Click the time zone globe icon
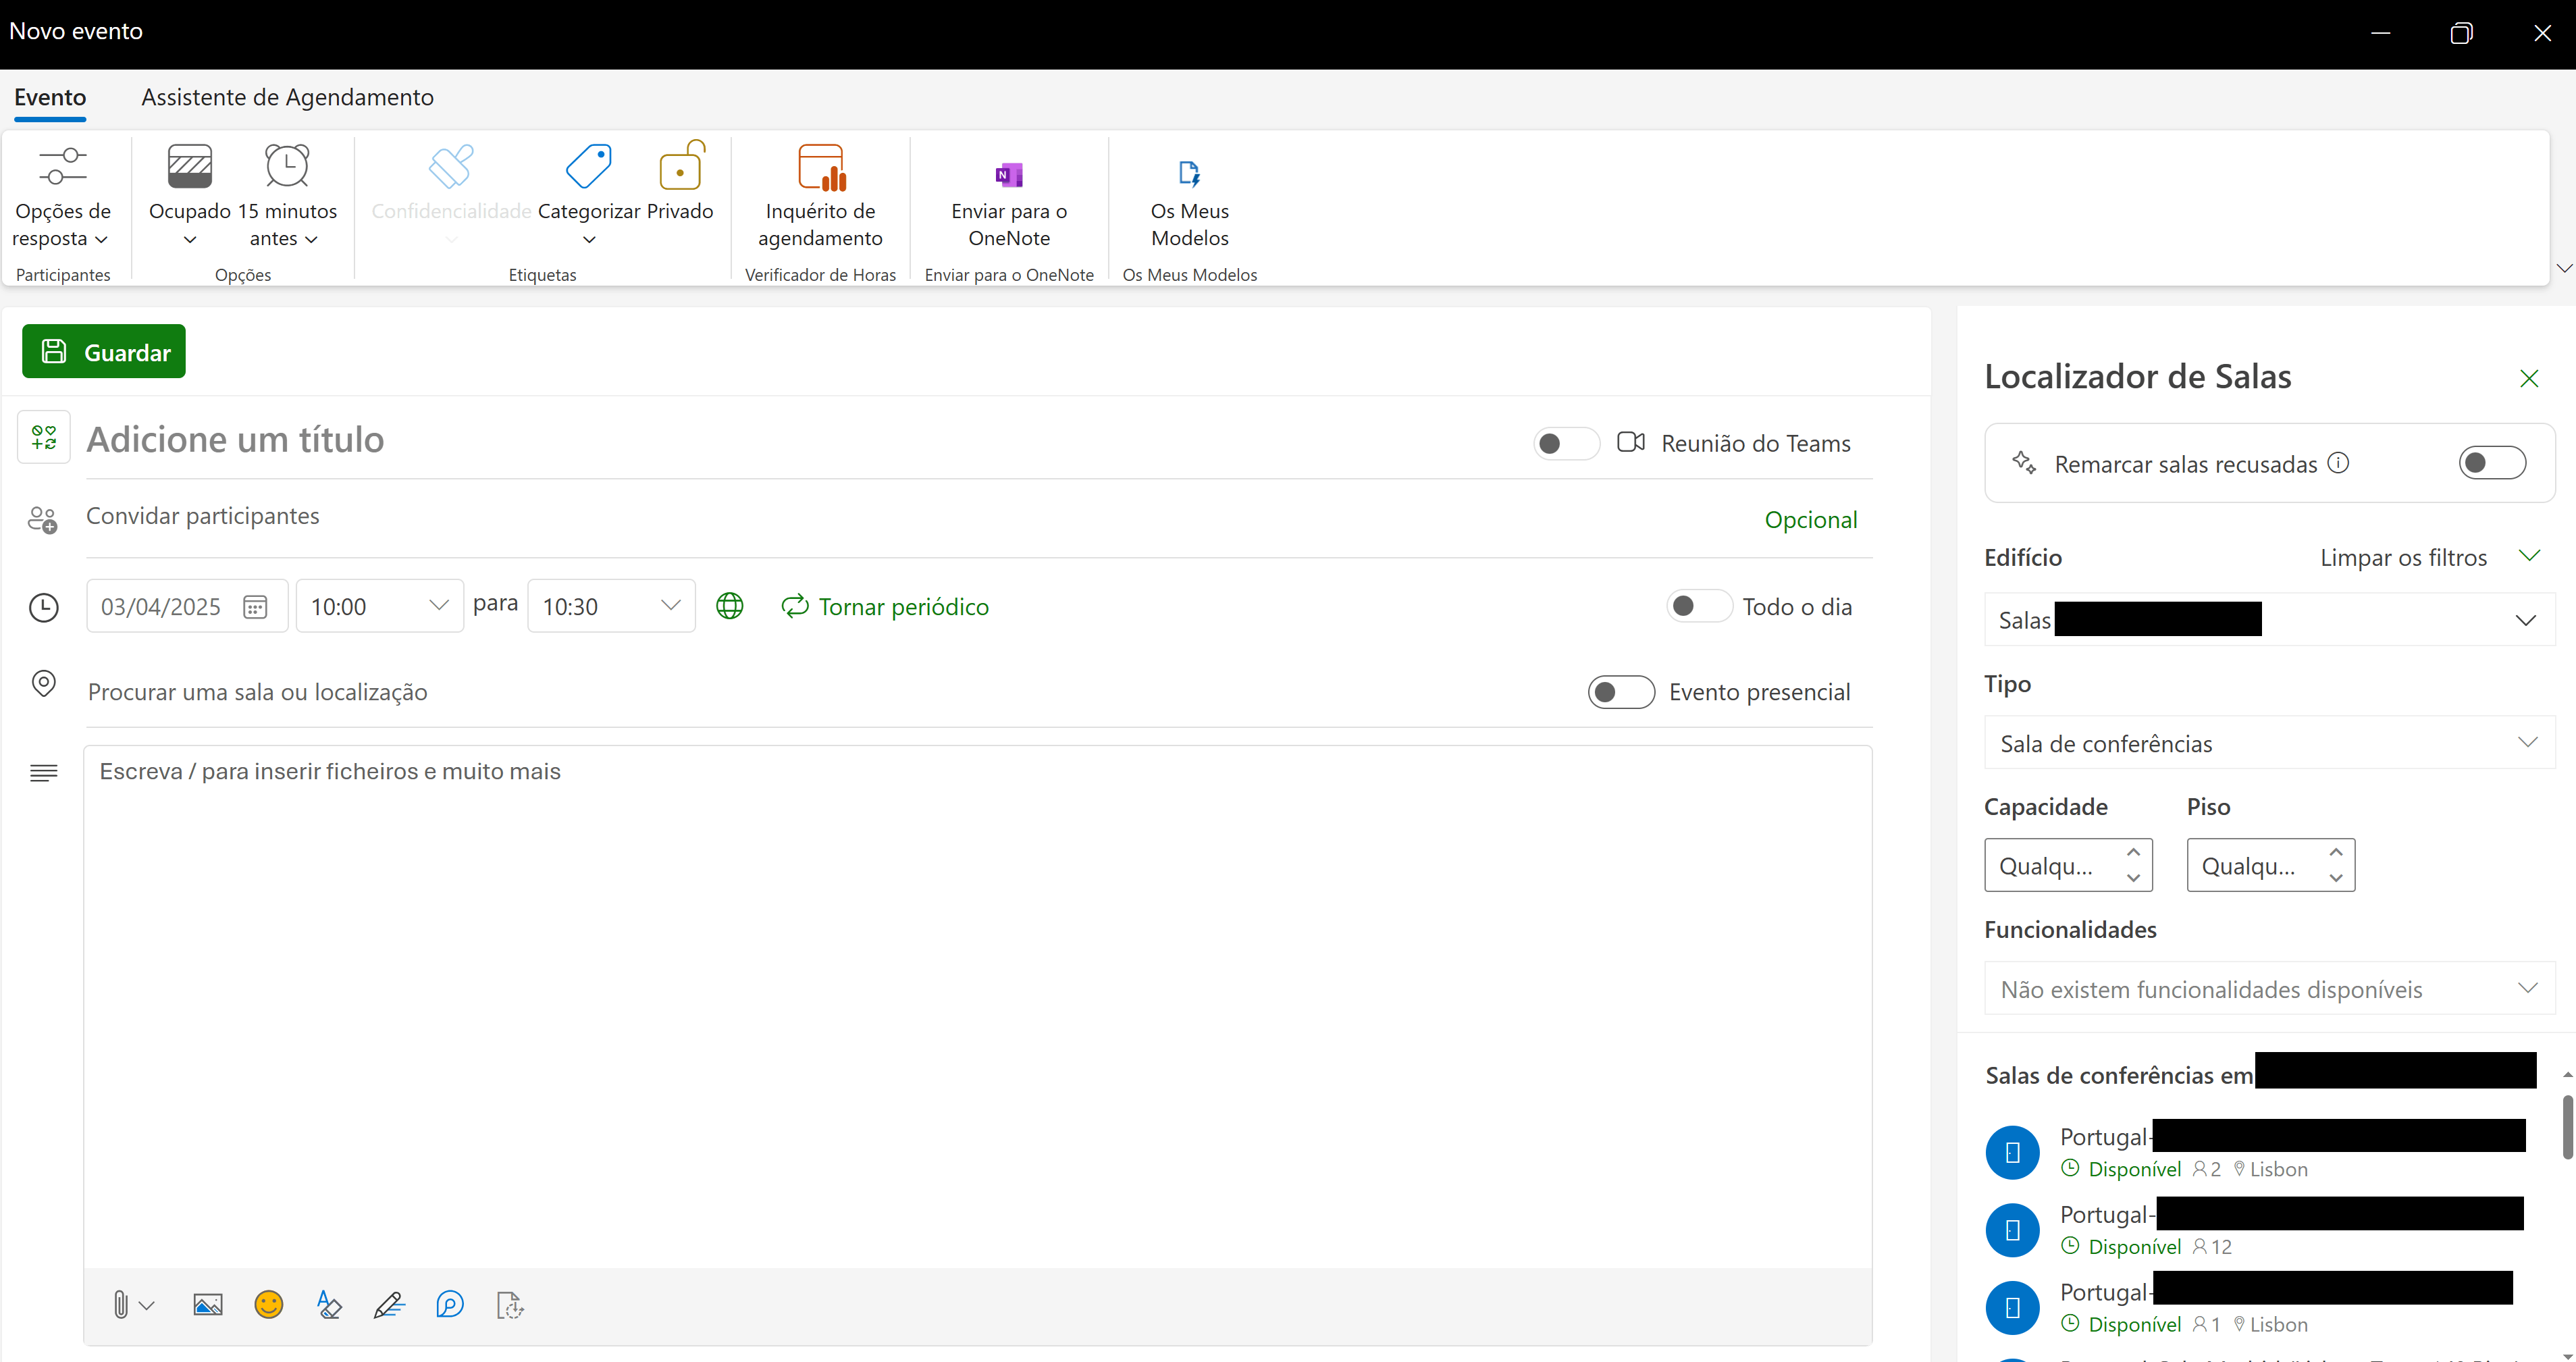Screen dimensions: 2576x1362 730,606
